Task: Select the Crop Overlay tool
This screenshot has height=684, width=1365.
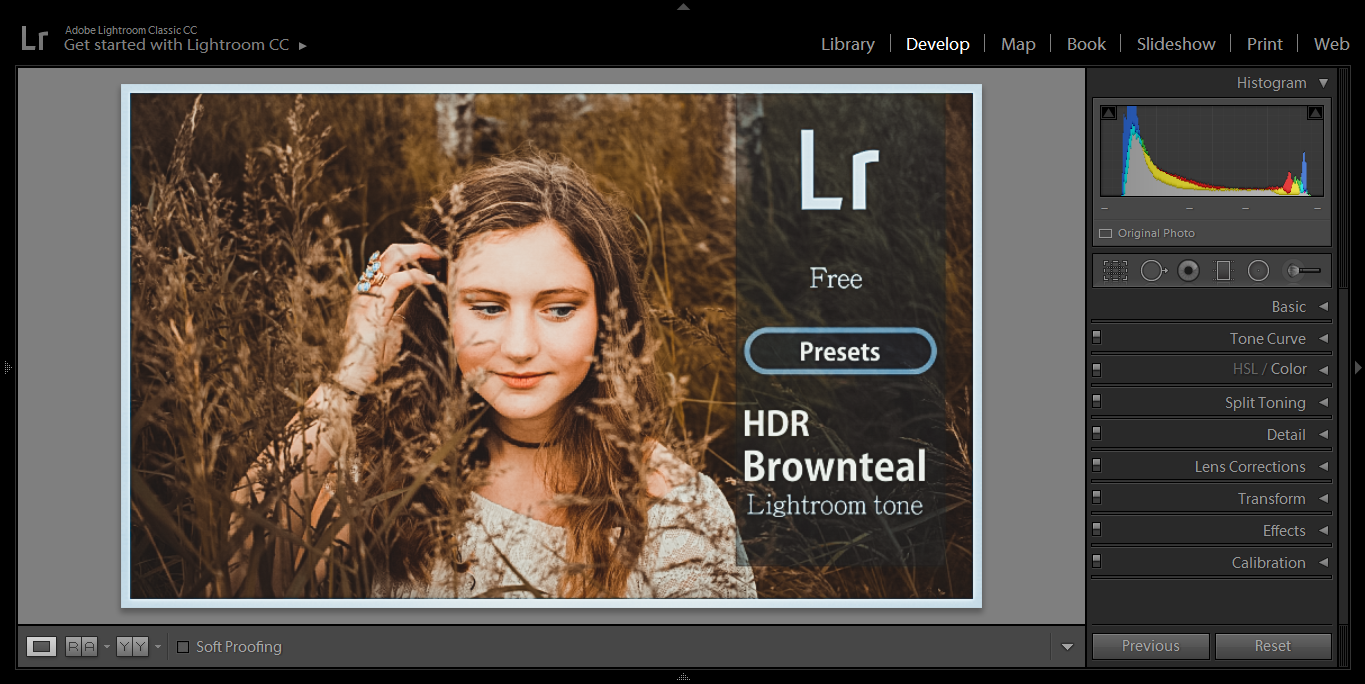Action: tap(1115, 270)
